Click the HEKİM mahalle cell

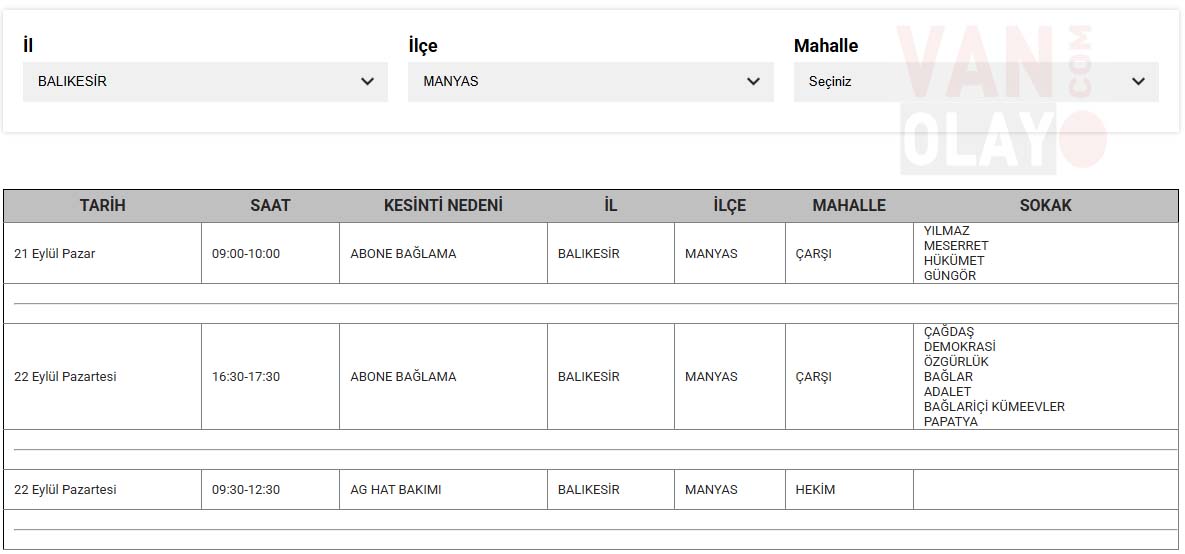click(849, 490)
